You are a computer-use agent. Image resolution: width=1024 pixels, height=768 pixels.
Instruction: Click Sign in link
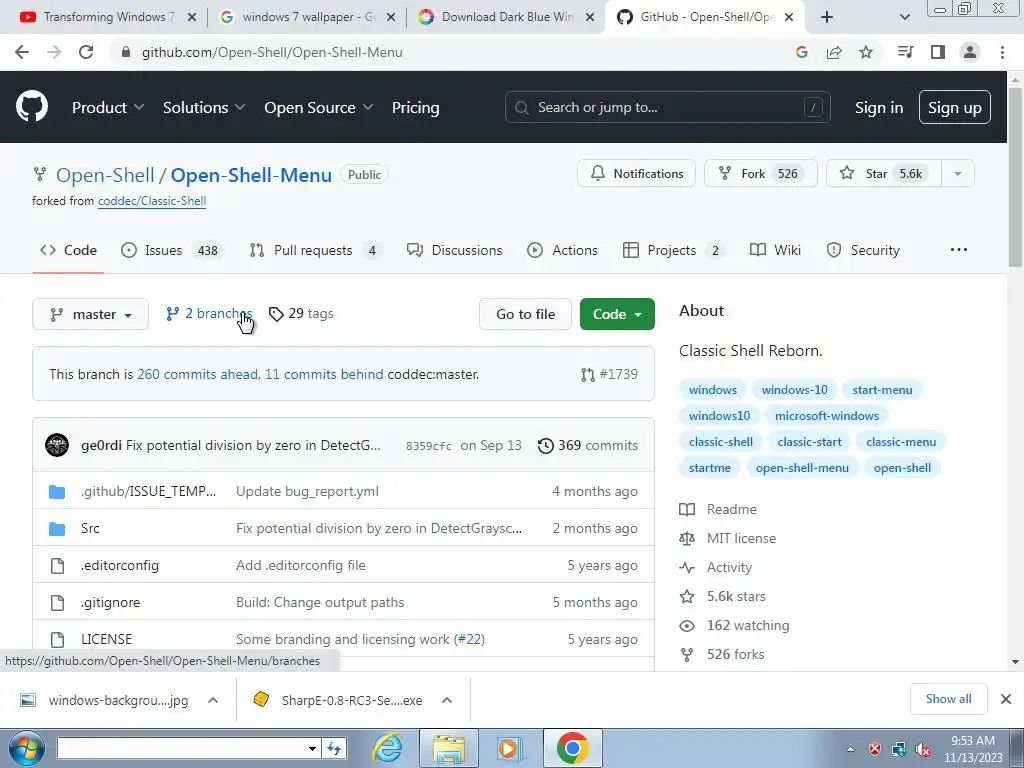879,108
